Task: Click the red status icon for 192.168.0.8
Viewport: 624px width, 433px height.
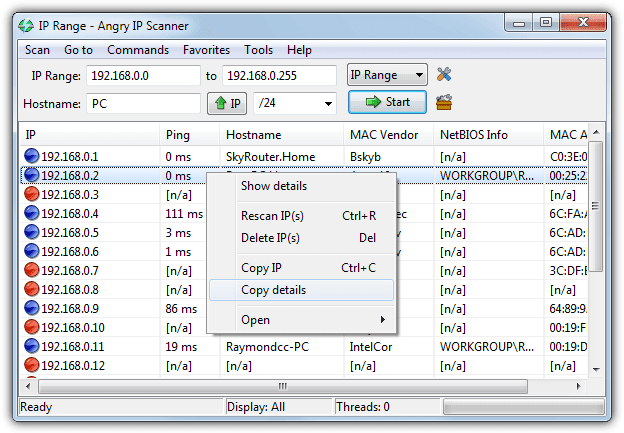Action: pos(31,289)
